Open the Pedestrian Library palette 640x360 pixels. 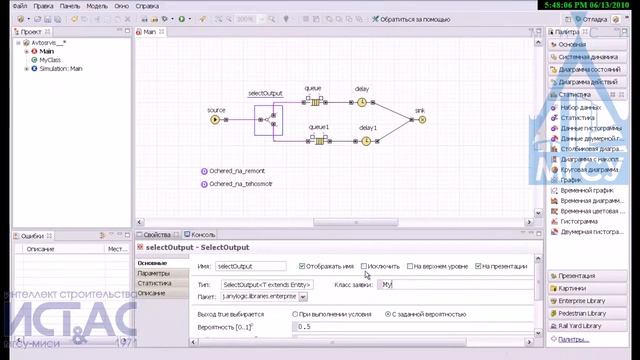coord(587,313)
